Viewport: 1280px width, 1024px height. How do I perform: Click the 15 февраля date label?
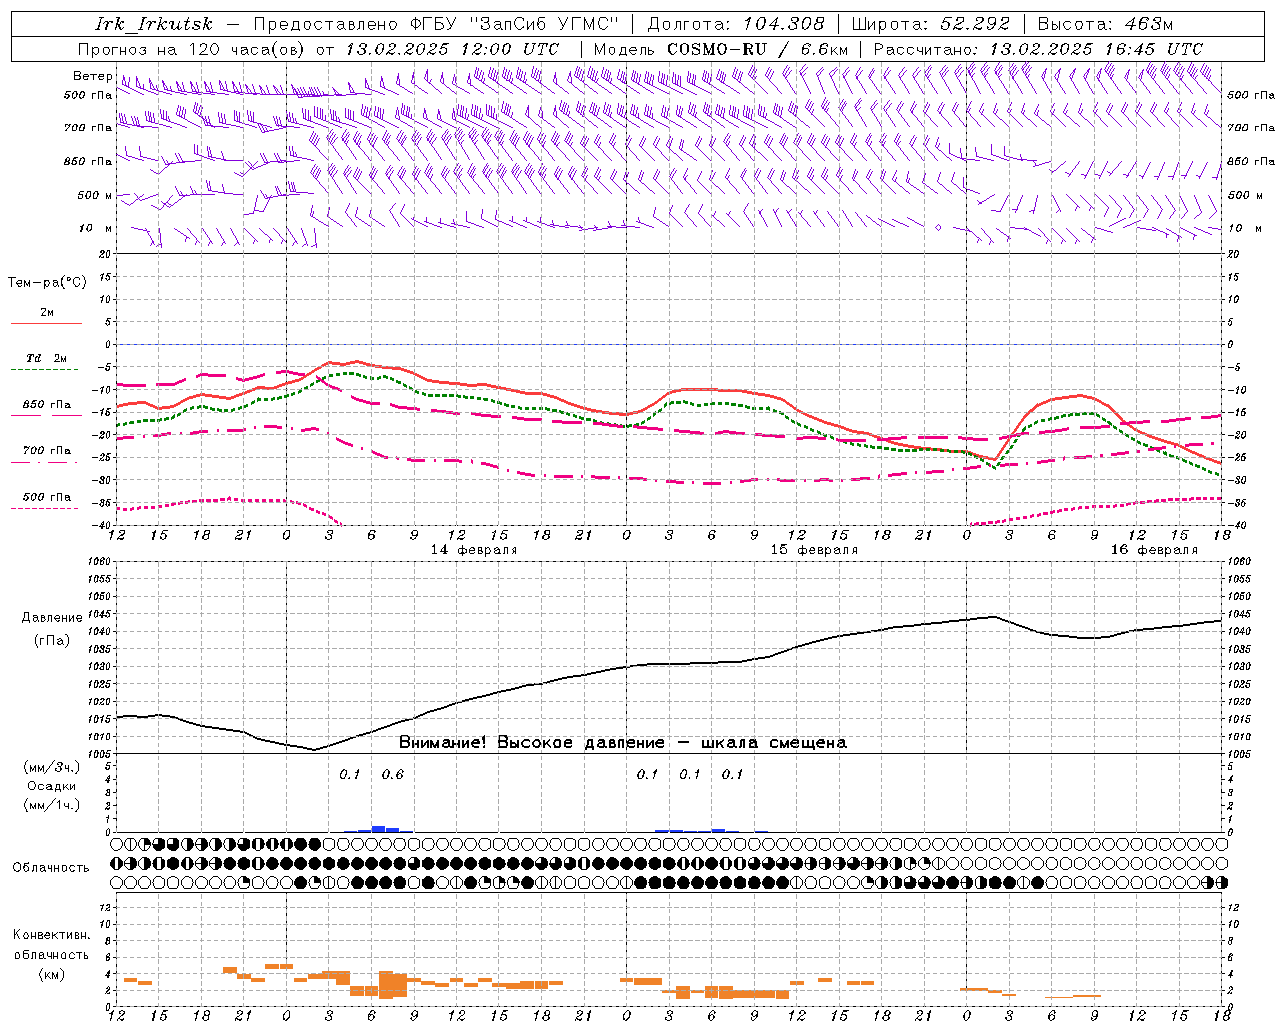[x=814, y=550]
